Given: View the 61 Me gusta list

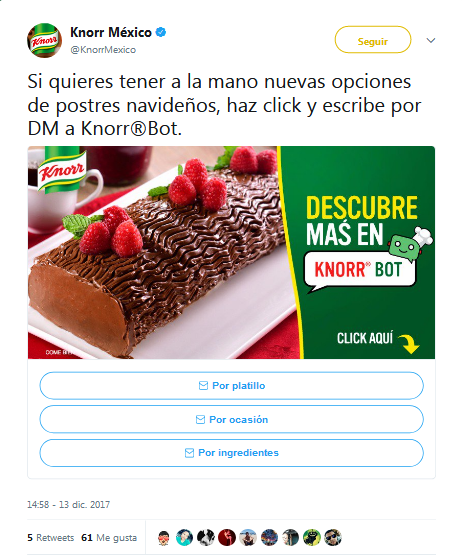Looking at the screenshot, I should (x=109, y=538).
